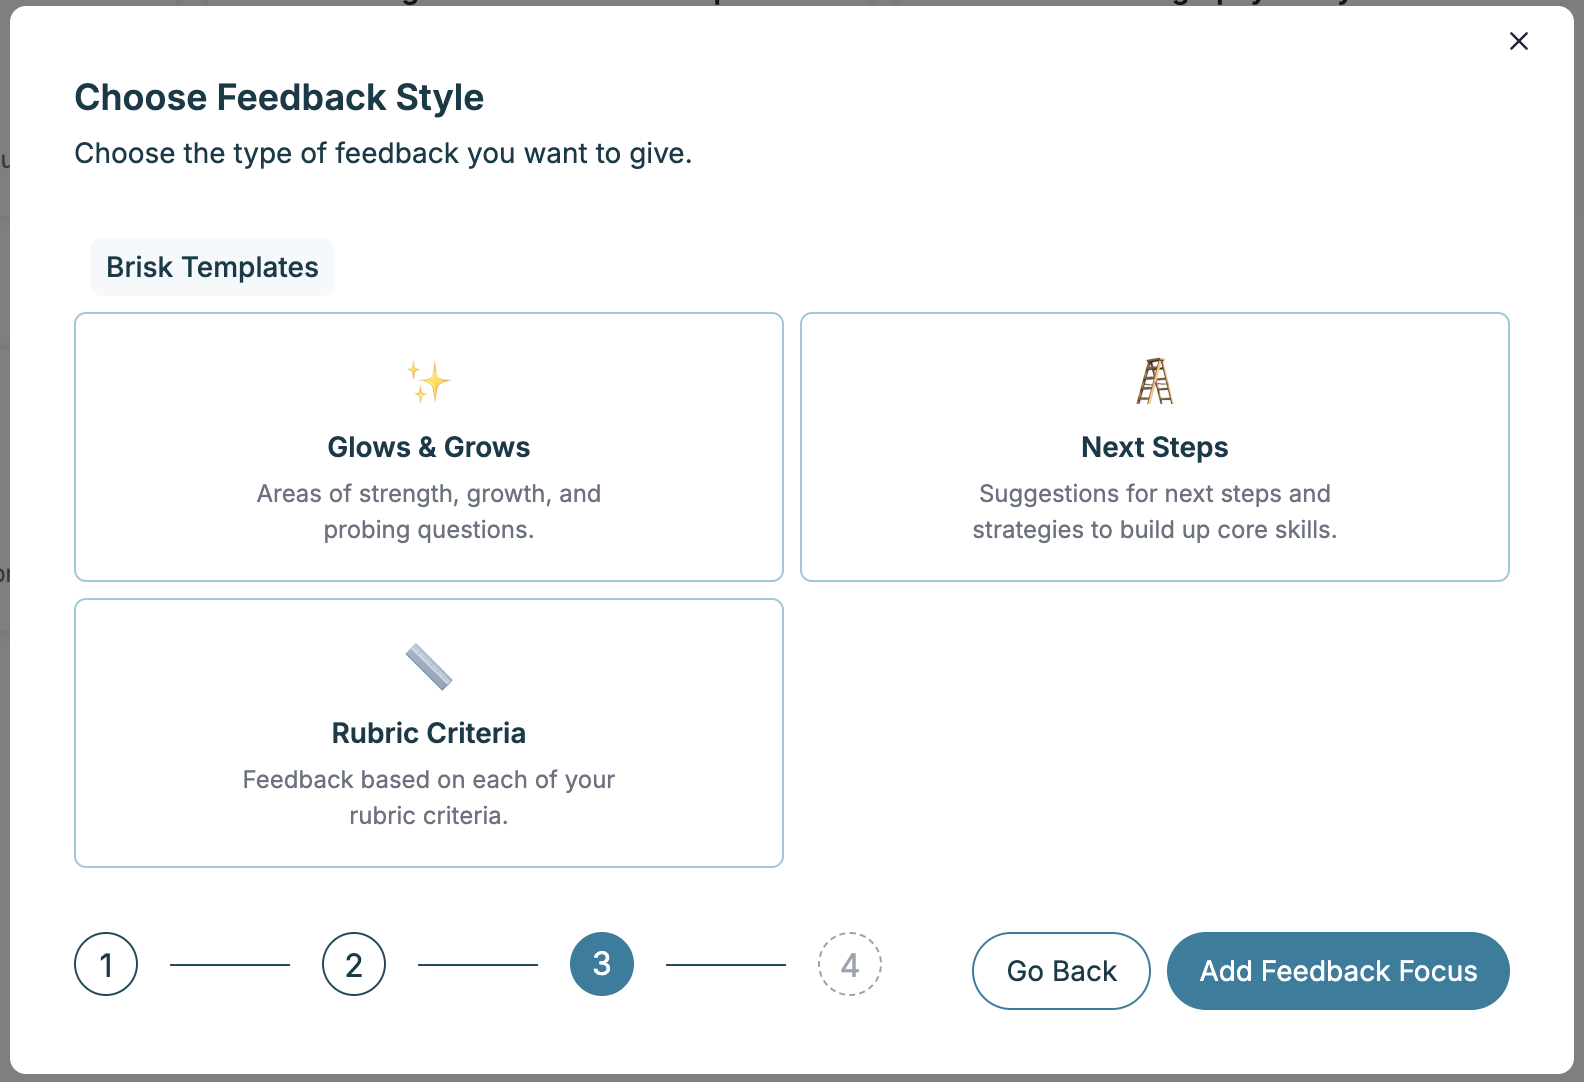Click the active step 3 circle

pos(602,964)
